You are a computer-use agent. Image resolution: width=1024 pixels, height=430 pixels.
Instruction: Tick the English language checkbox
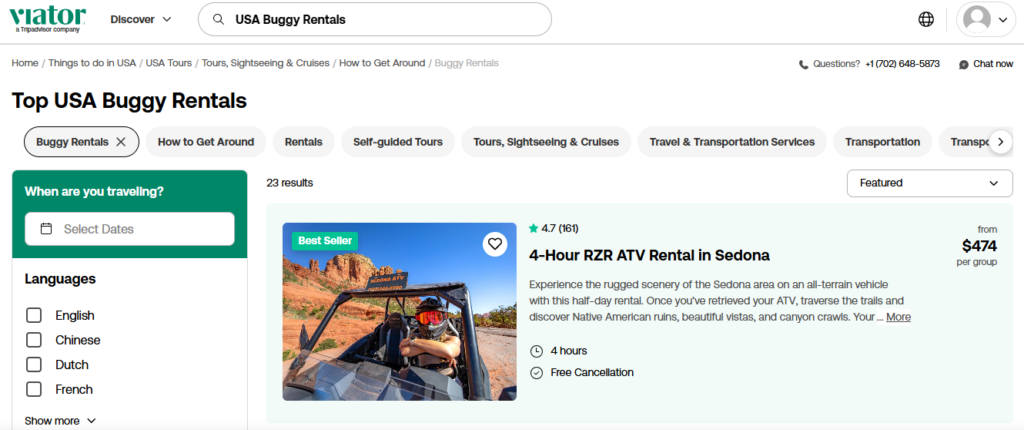point(33,316)
